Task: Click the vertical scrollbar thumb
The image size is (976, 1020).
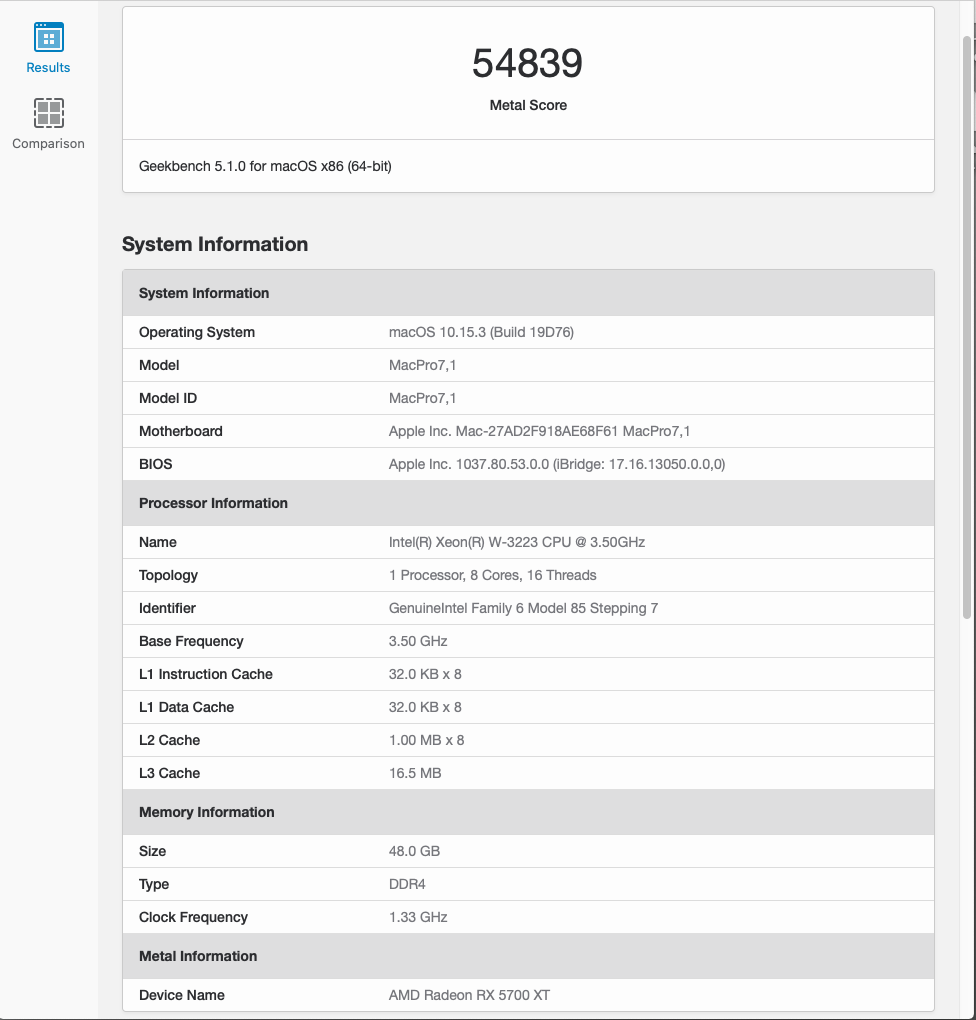Action: (967, 327)
